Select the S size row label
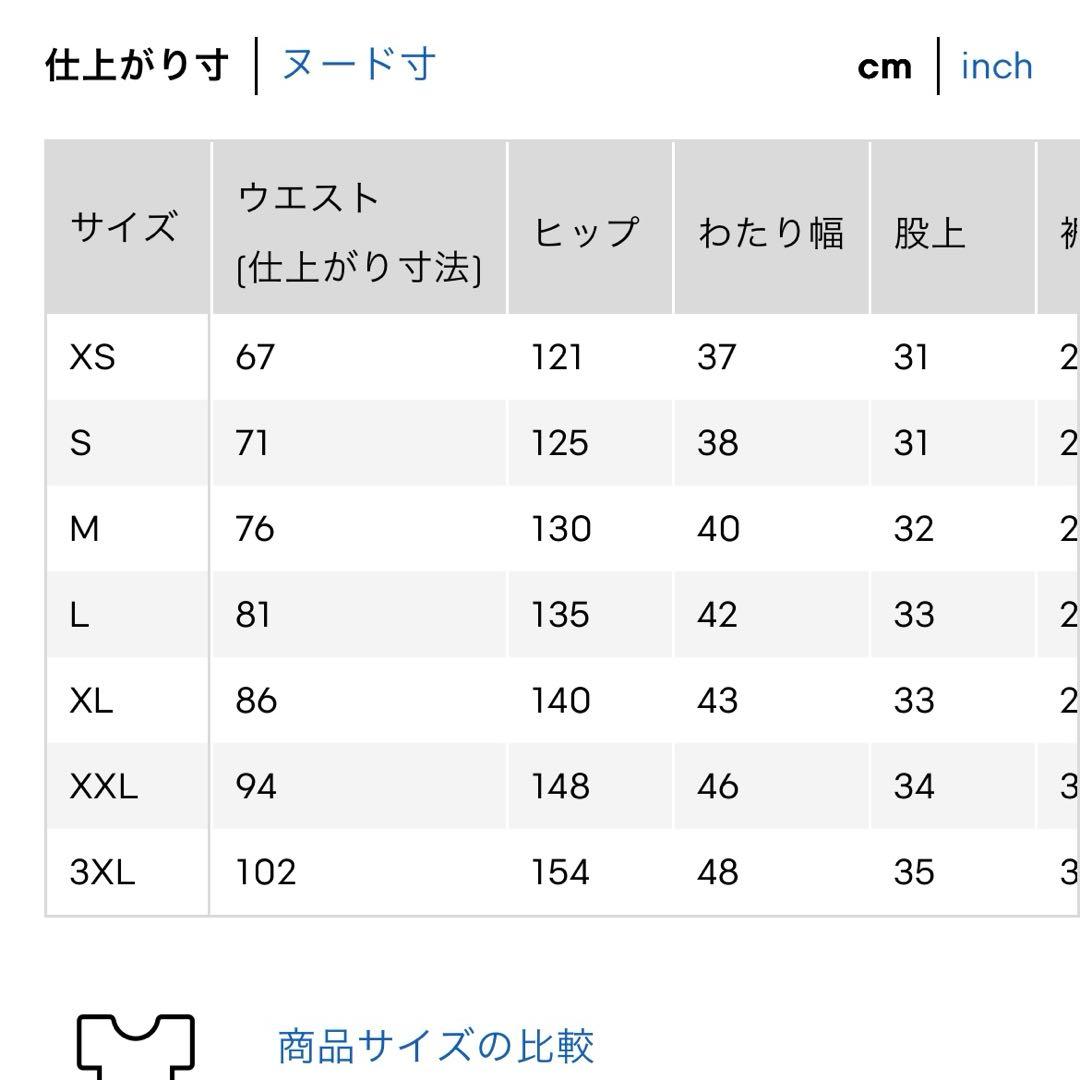Viewport: 1080px width, 1080px height. coord(81,443)
